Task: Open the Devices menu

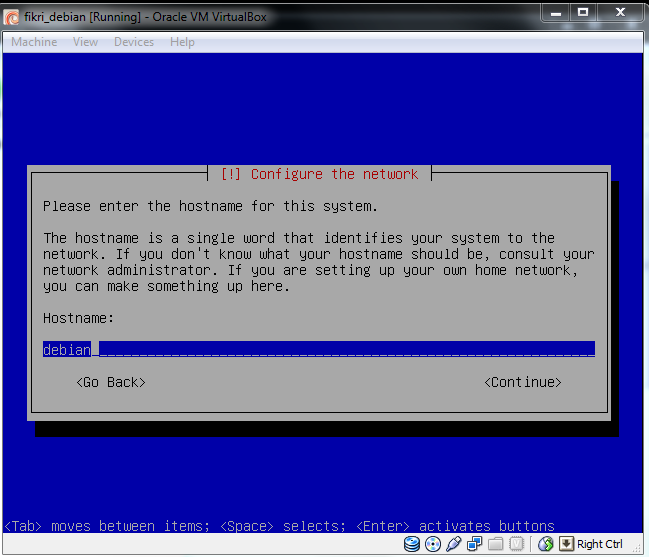Action: click(134, 42)
